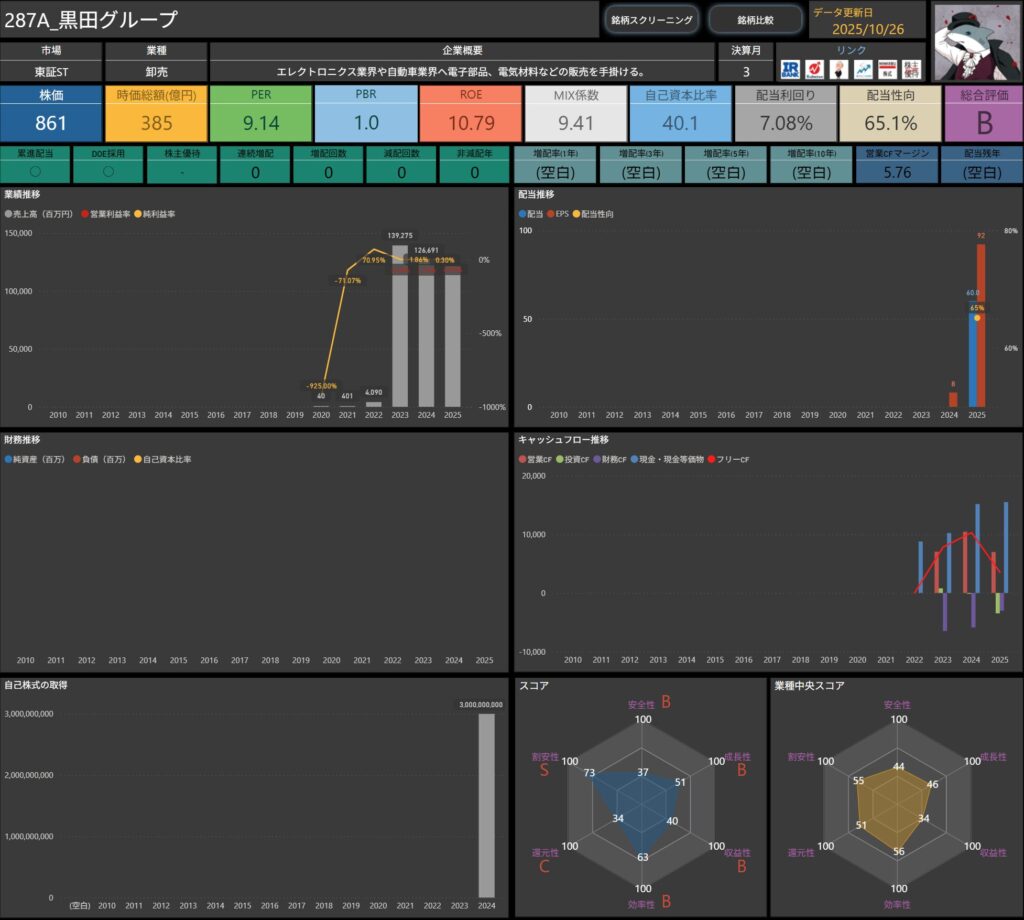Open the 銘柄スクリーニング page

pyautogui.click(x=651, y=20)
